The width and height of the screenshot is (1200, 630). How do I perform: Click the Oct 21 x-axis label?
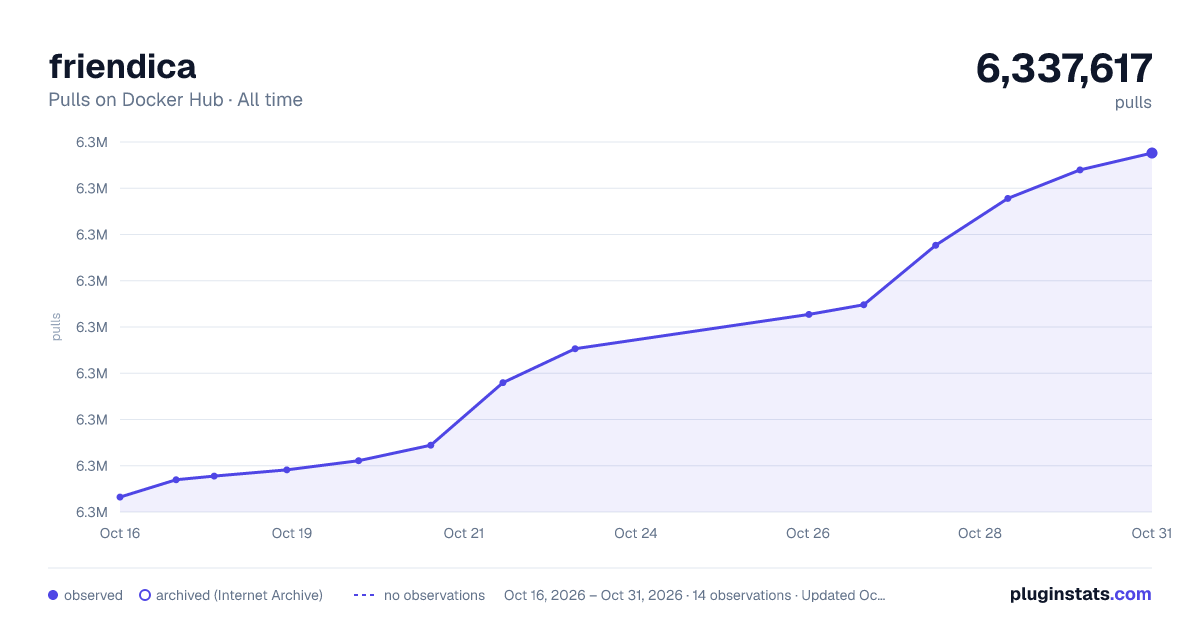pos(464,533)
